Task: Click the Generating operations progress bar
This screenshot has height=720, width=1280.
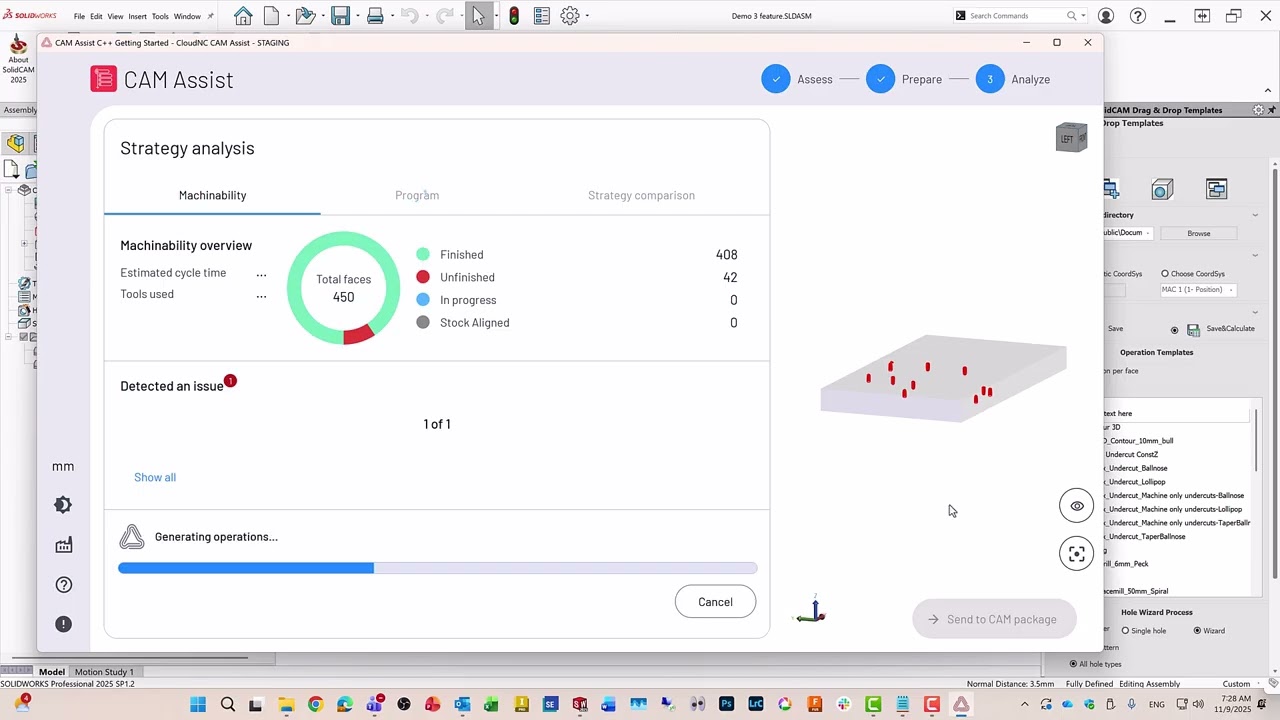Action: [x=437, y=568]
